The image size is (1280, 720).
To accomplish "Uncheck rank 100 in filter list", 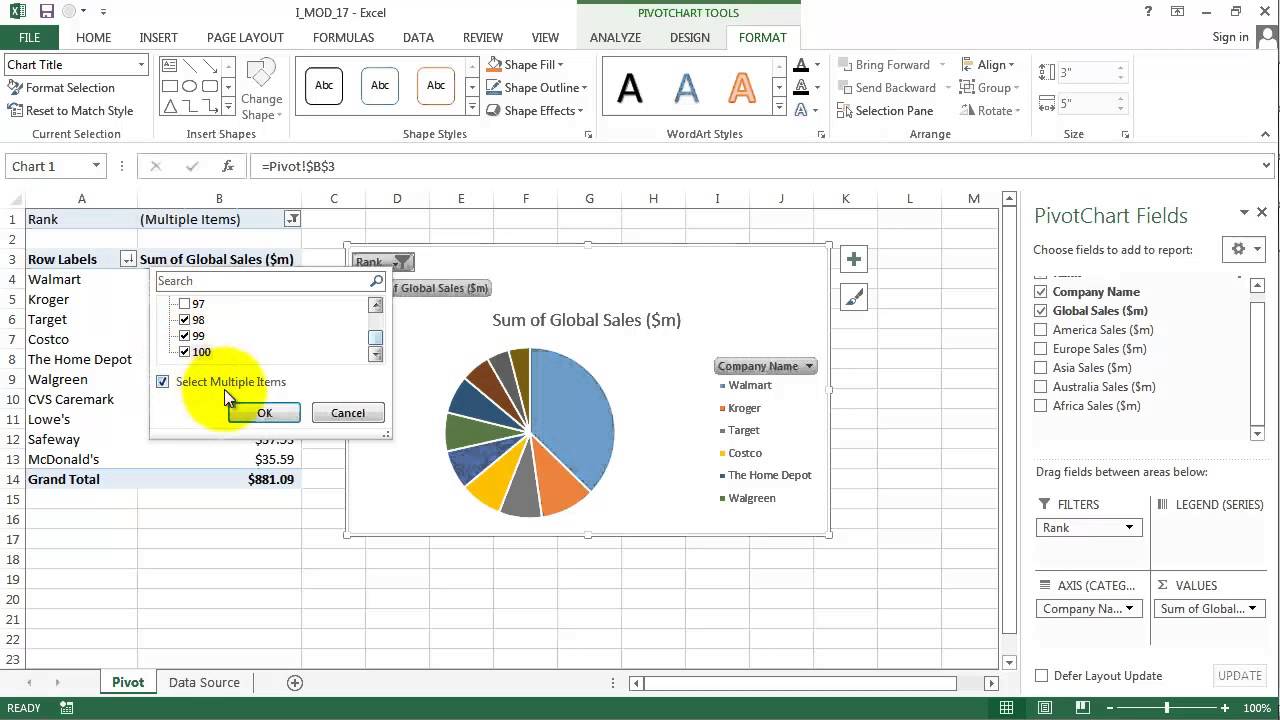I will point(184,352).
